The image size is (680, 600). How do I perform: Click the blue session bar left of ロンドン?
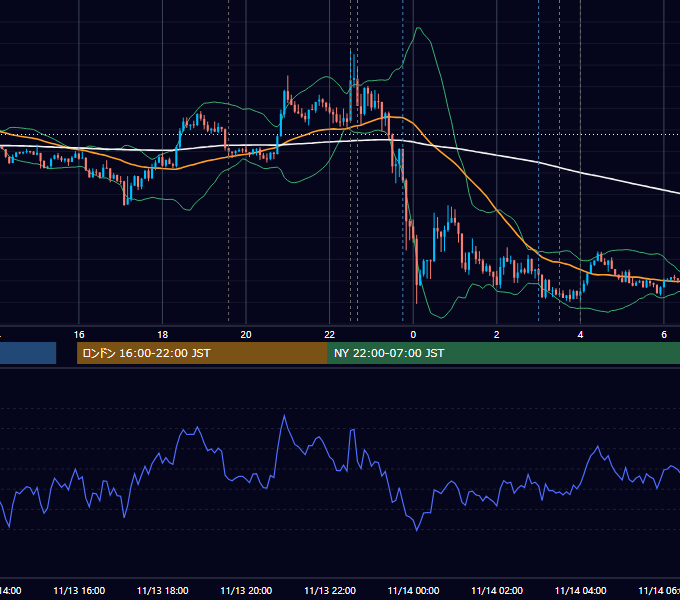pyautogui.click(x=28, y=353)
